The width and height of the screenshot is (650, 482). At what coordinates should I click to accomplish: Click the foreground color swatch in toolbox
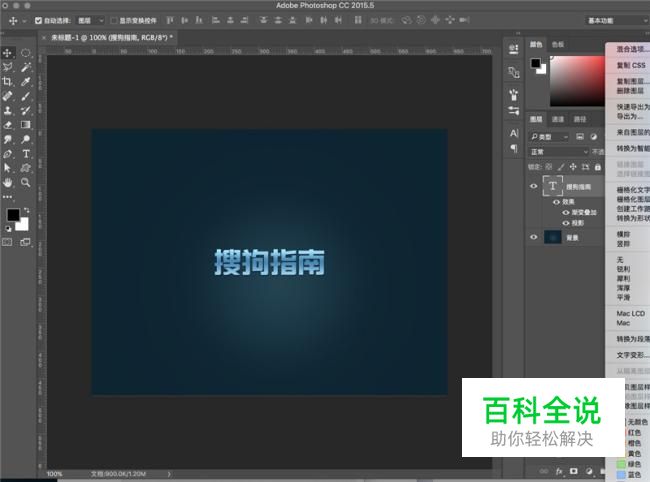(x=13, y=215)
